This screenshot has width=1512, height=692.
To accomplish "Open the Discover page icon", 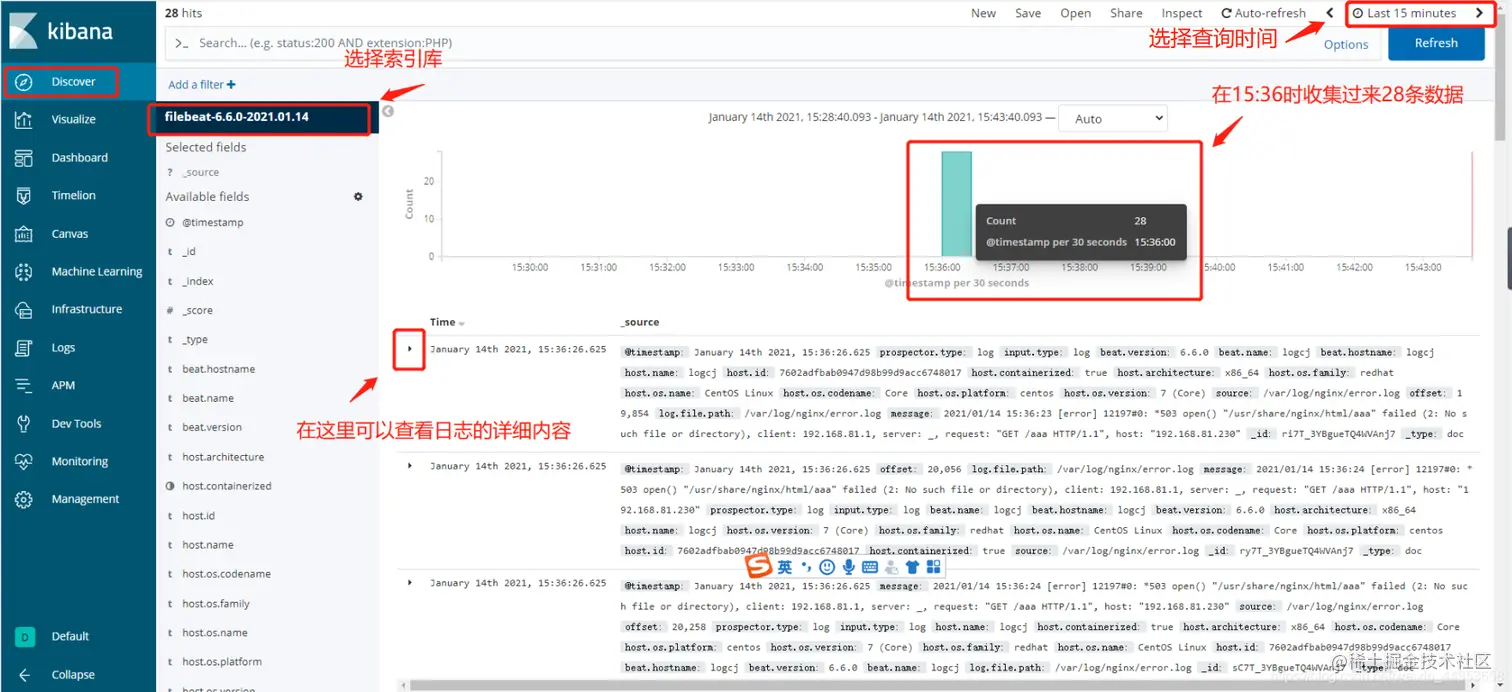I will tap(25, 82).
